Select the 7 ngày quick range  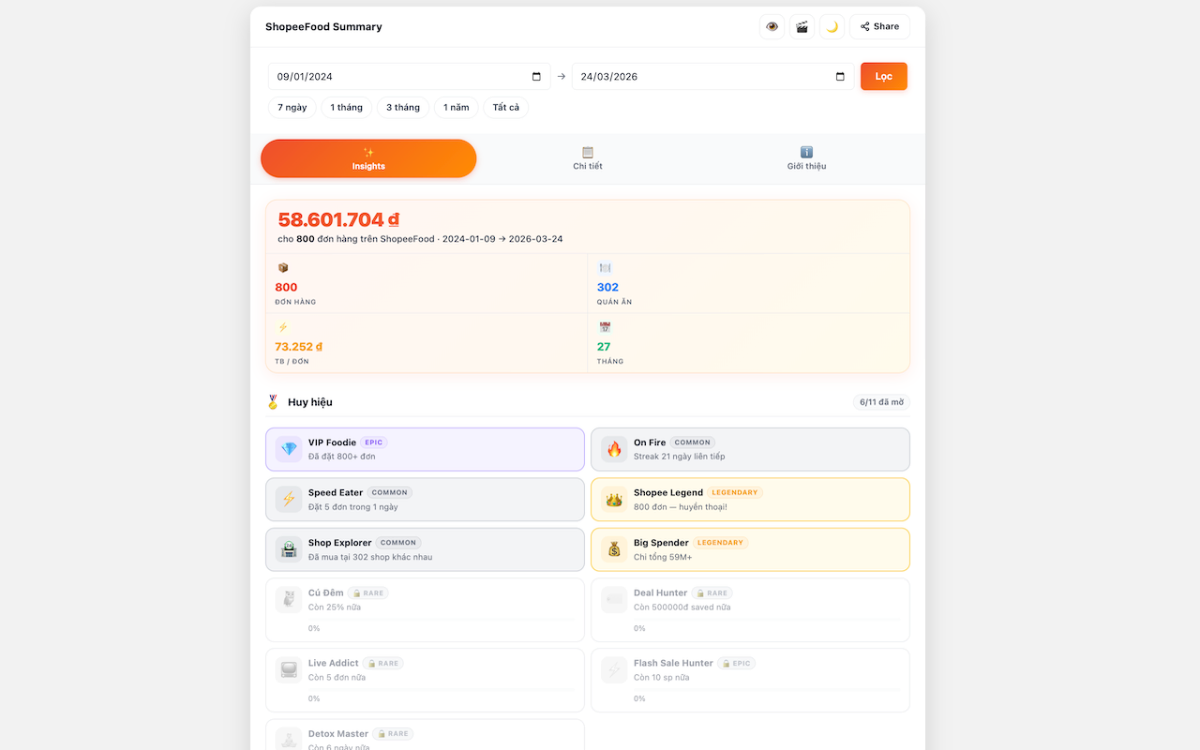click(292, 108)
